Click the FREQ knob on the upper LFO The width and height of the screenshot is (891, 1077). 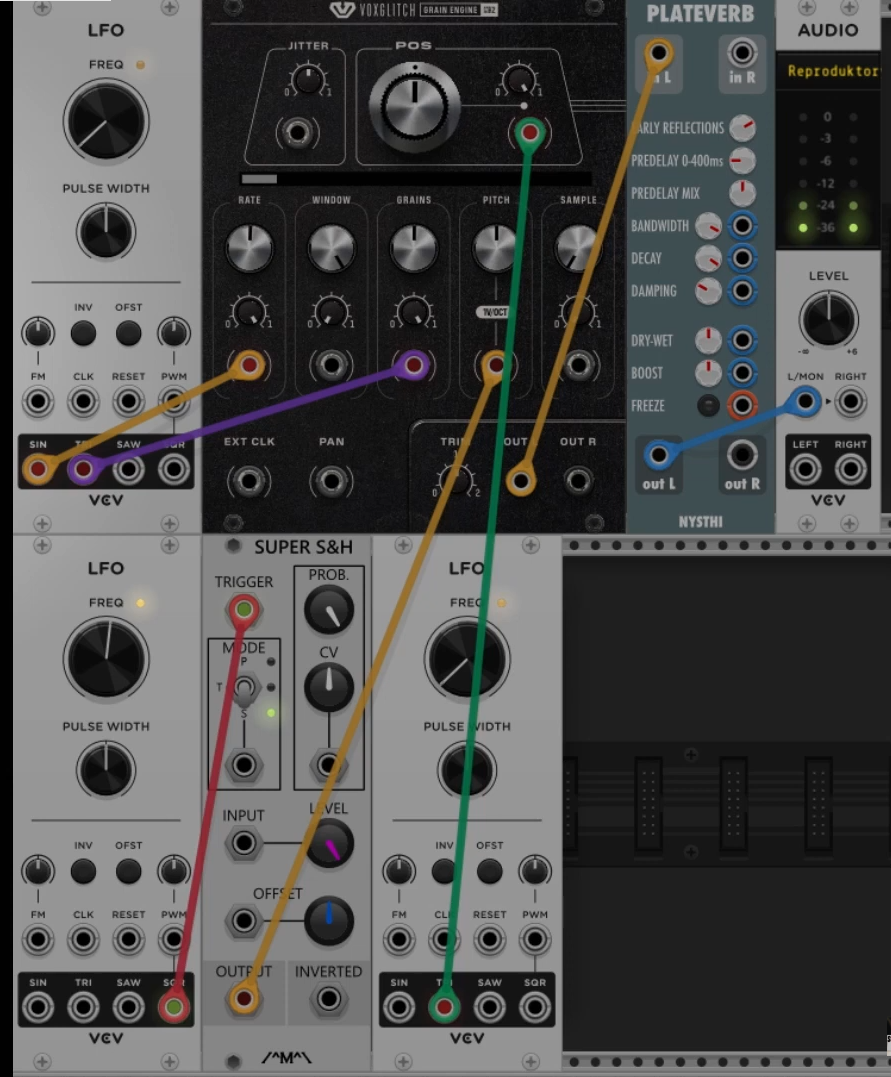[x=106, y=121]
